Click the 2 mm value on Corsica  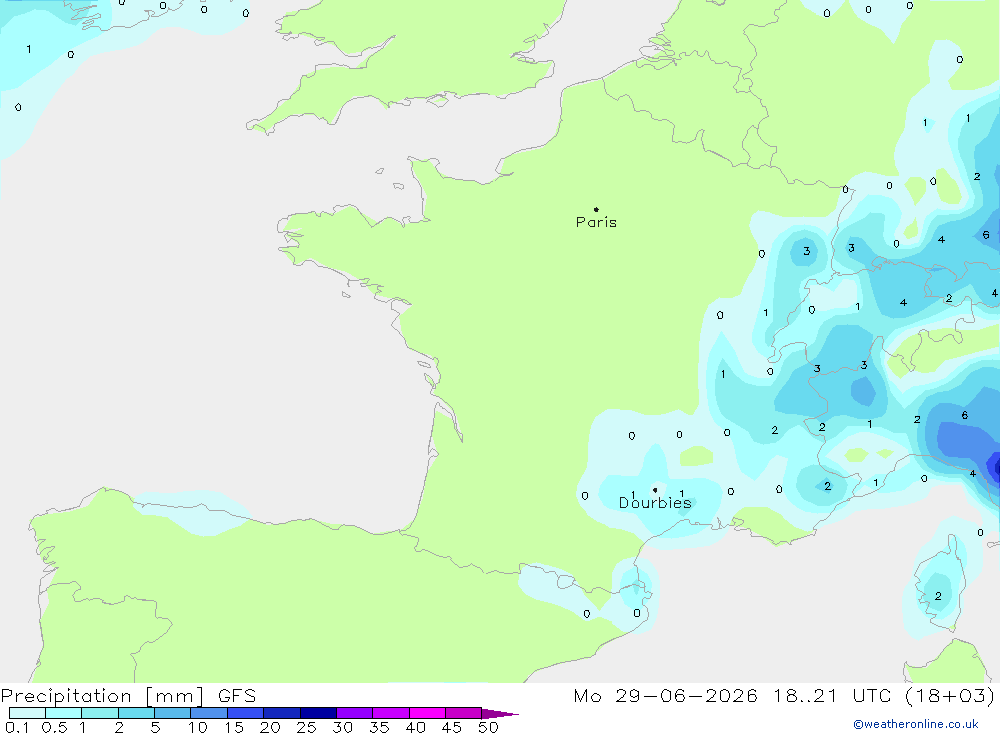click(x=938, y=596)
